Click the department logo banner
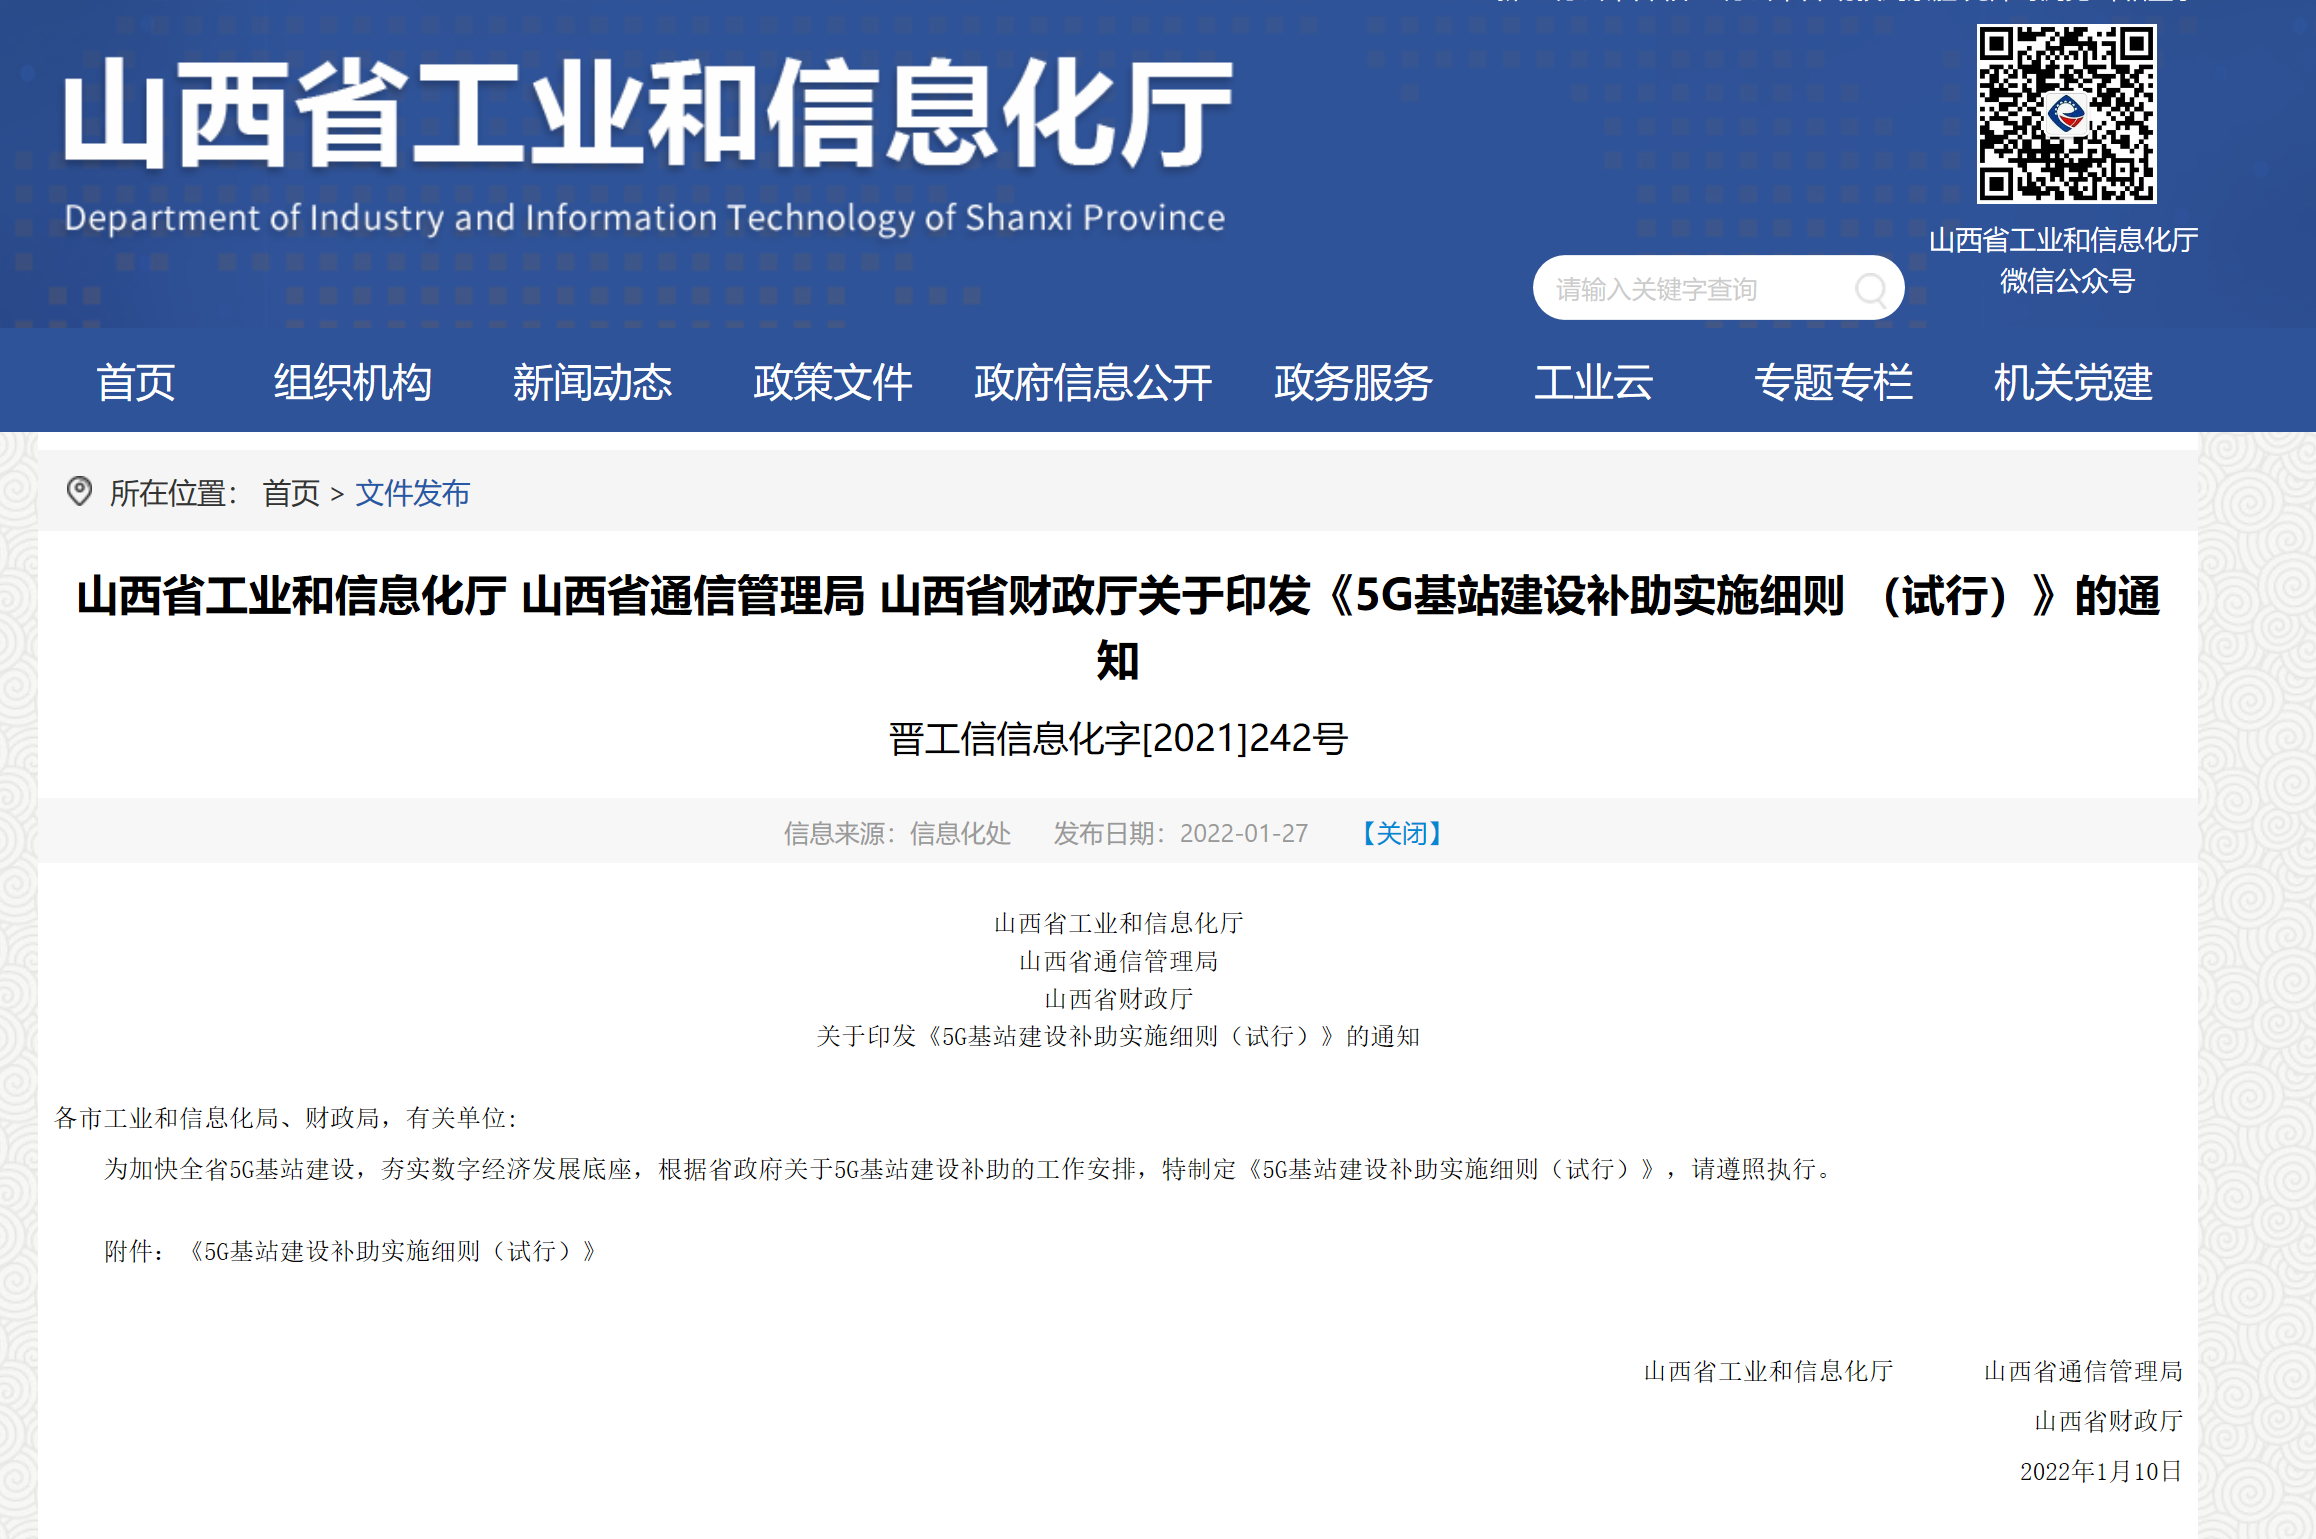2316x1539 pixels. (x=650, y=140)
